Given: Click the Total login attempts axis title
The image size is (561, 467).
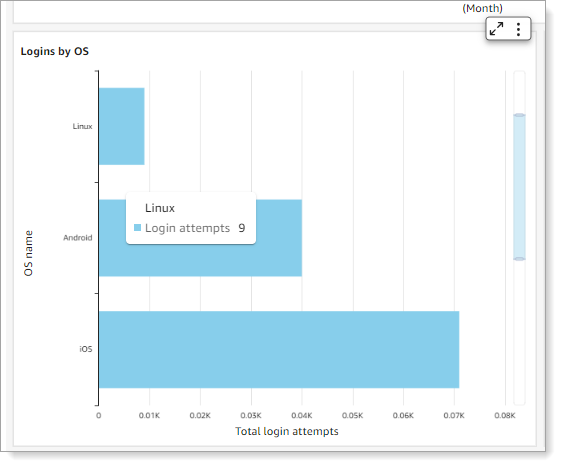Looking at the screenshot, I should coord(287,431).
